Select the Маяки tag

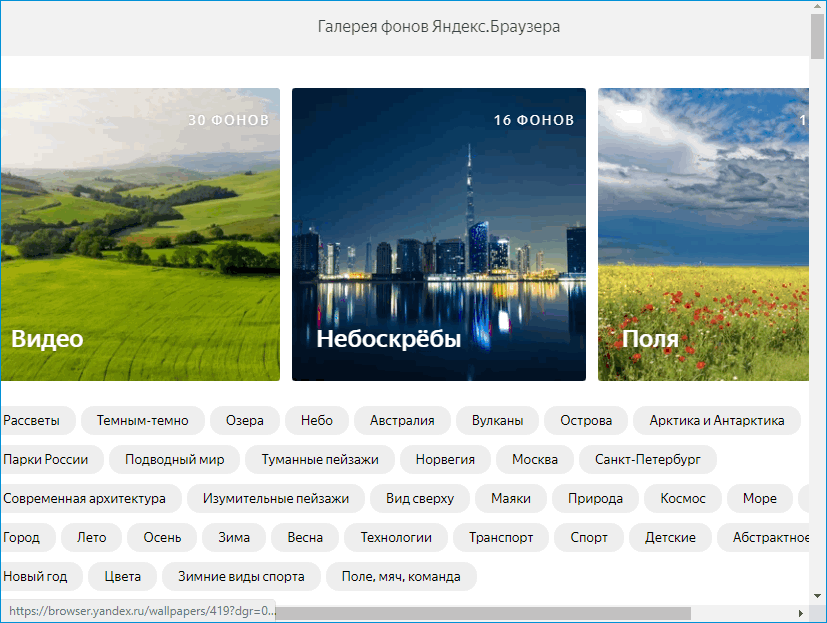[510, 498]
